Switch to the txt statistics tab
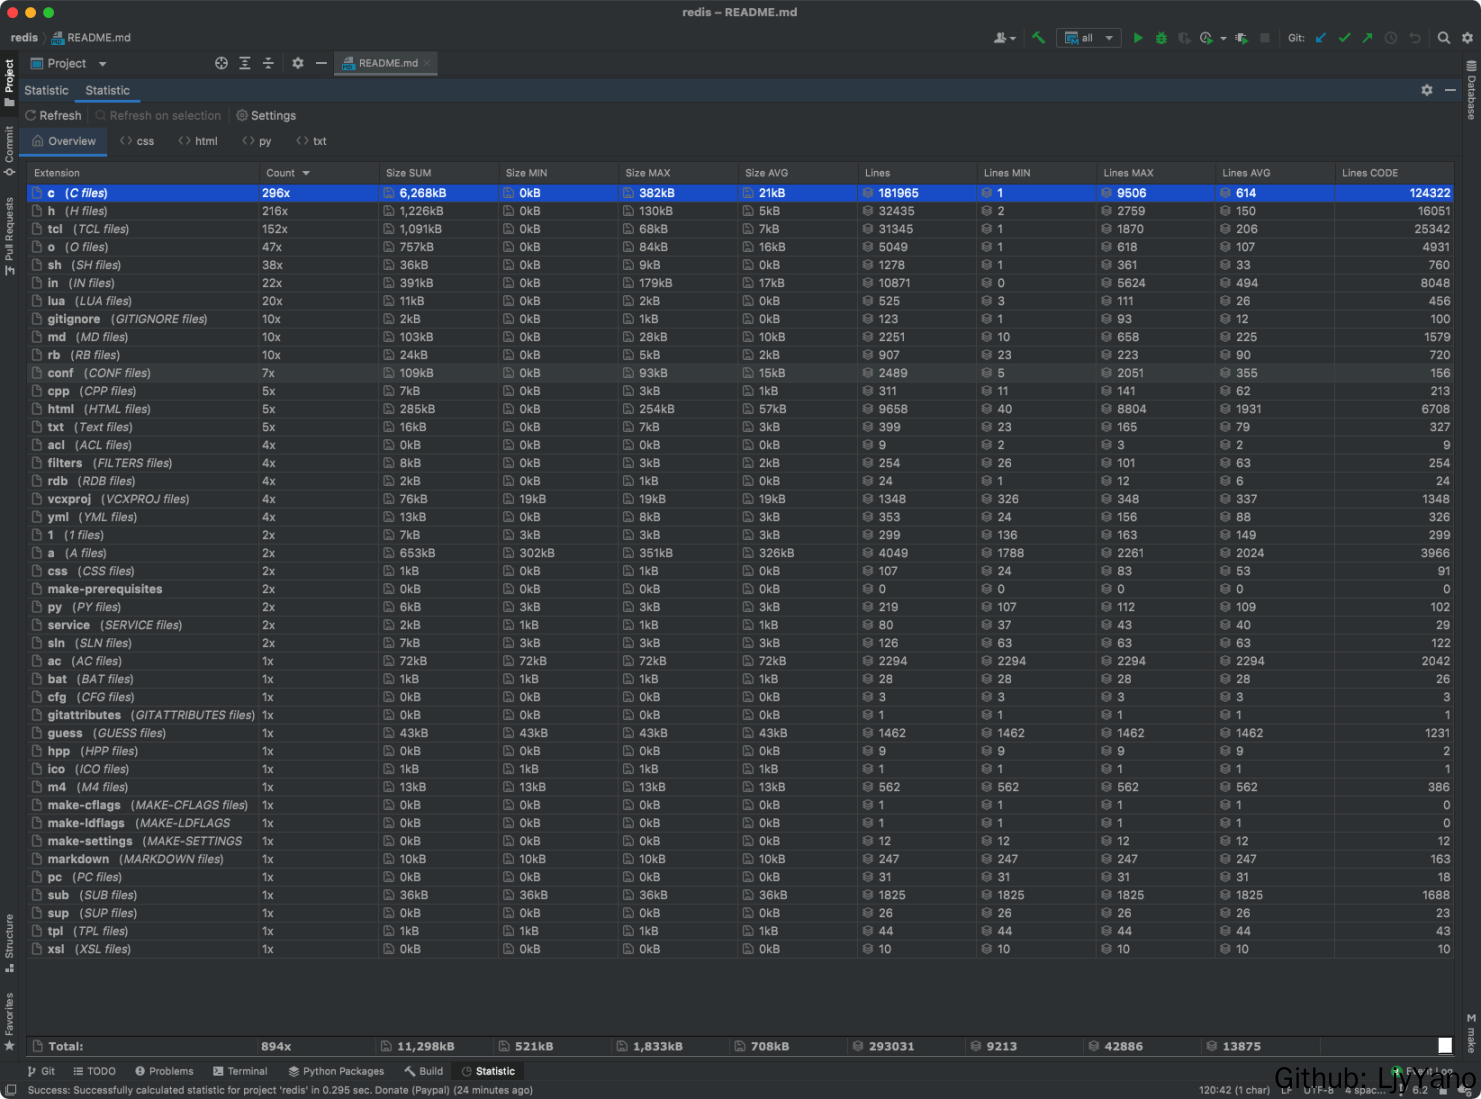Image resolution: width=1481 pixels, height=1099 pixels. (311, 141)
